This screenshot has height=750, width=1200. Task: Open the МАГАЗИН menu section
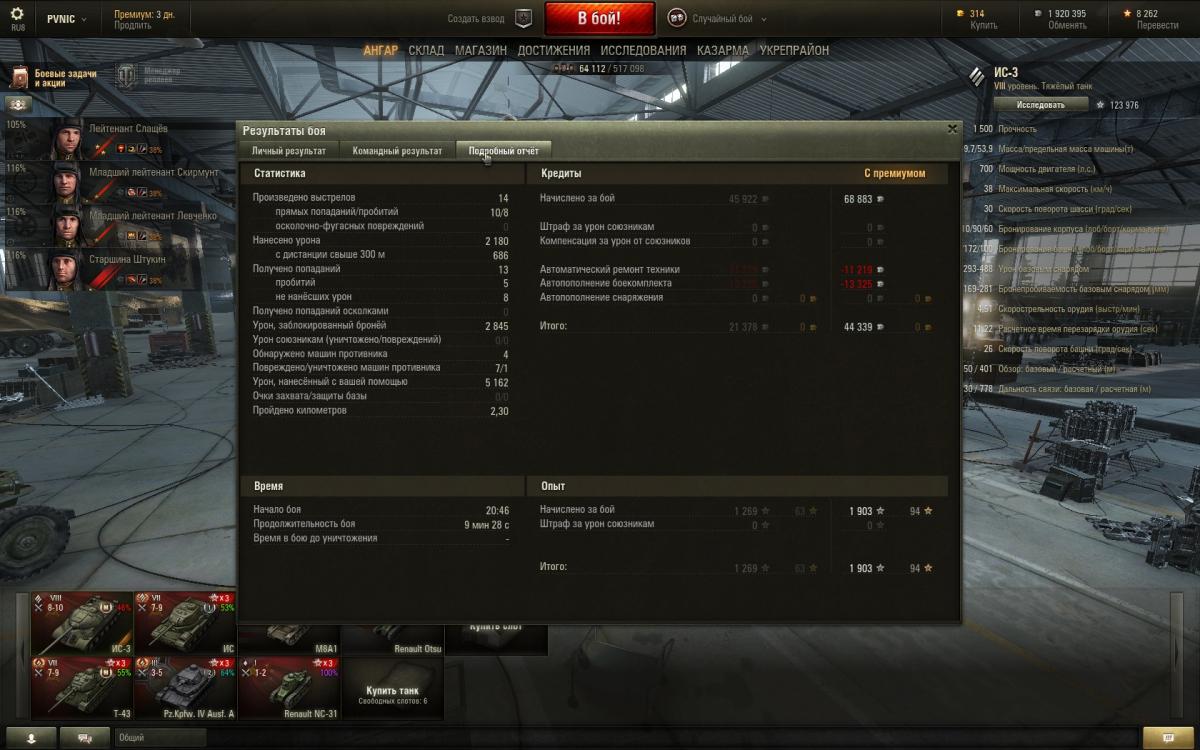pyautogui.click(x=481, y=50)
